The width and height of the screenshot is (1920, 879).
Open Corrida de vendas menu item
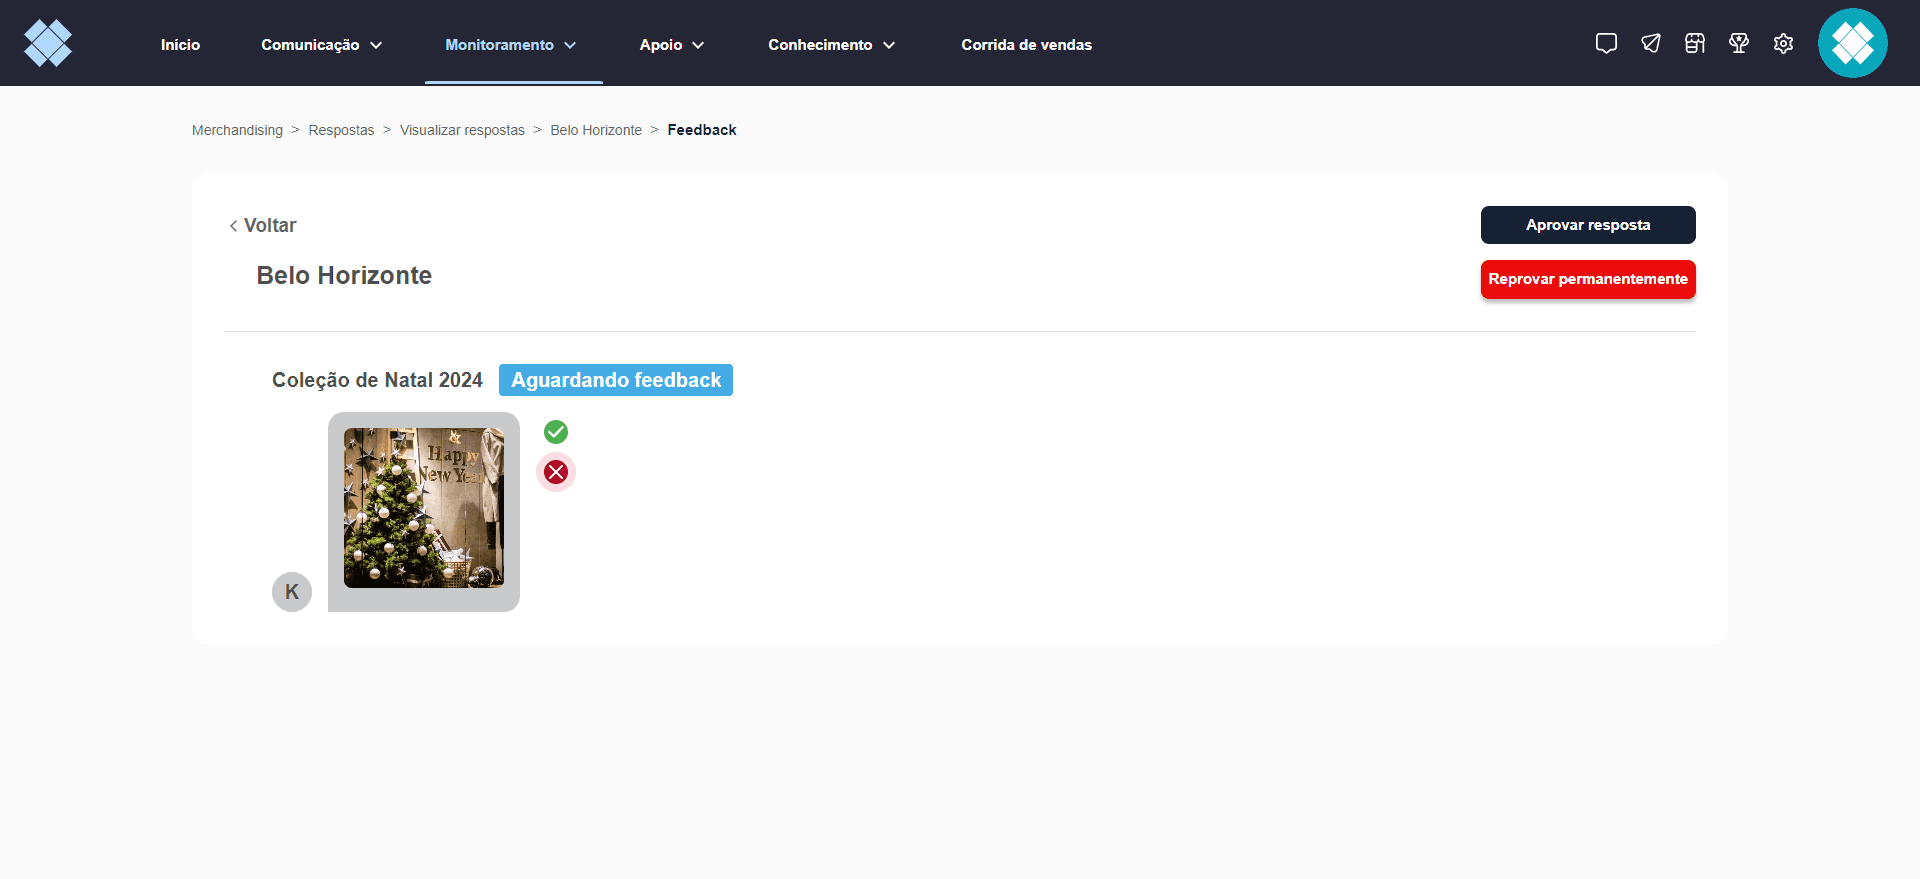coord(1026,45)
